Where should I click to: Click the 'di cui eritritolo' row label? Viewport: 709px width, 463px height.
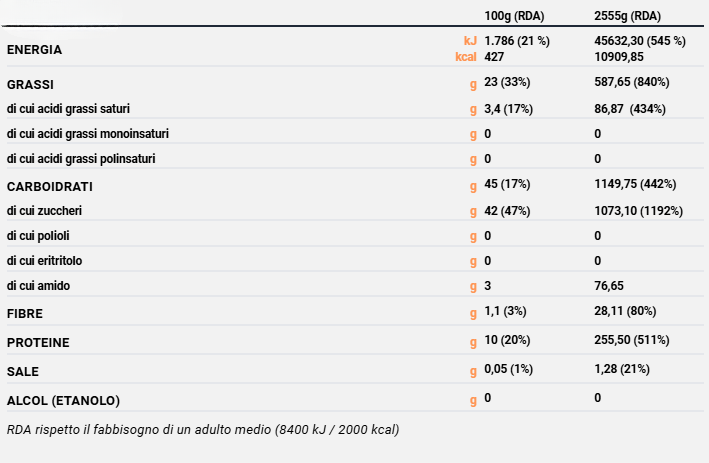(x=43, y=261)
